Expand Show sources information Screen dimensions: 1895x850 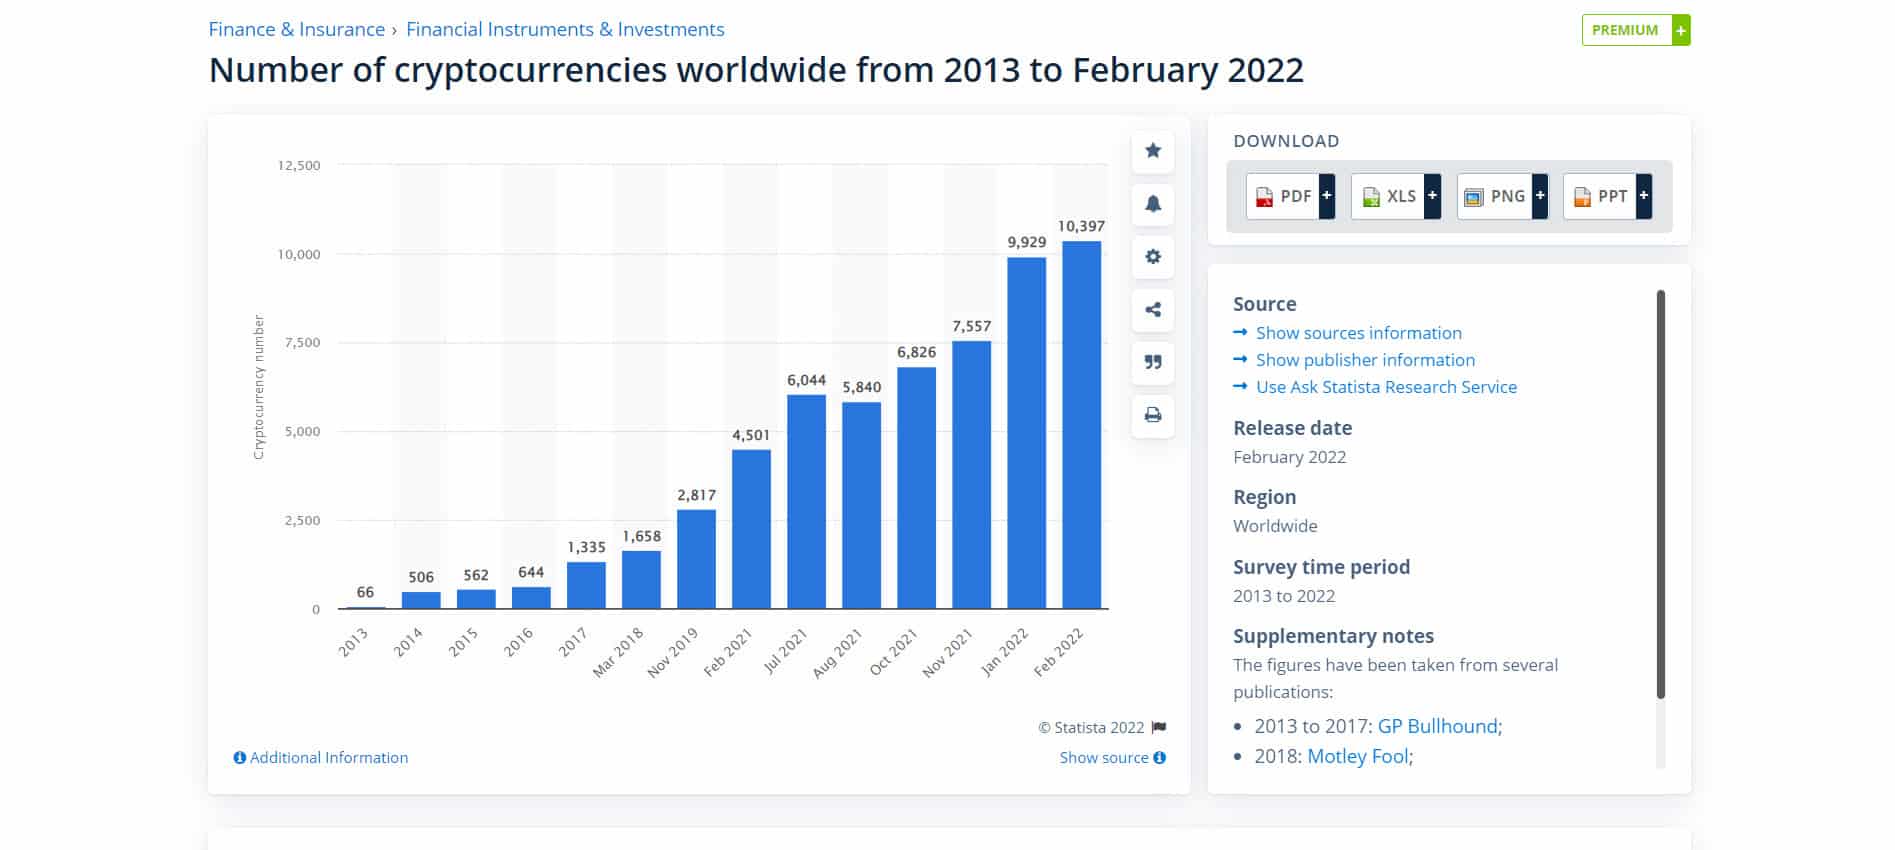[x=1358, y=333]
